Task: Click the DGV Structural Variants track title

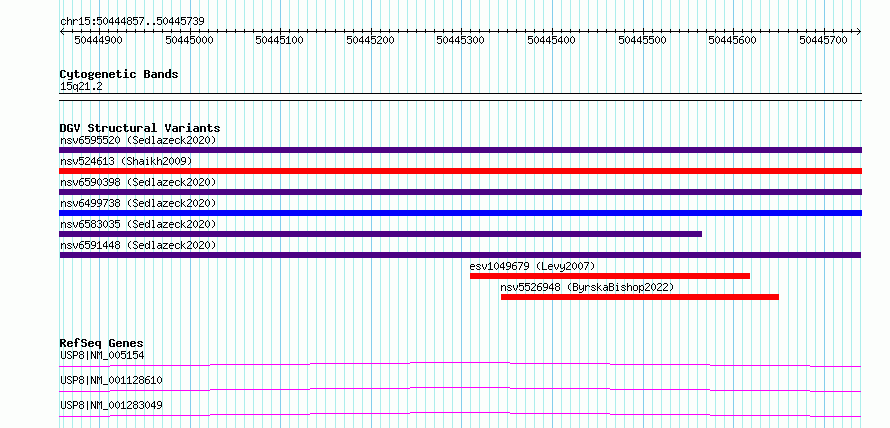Action: coord(140,128)
